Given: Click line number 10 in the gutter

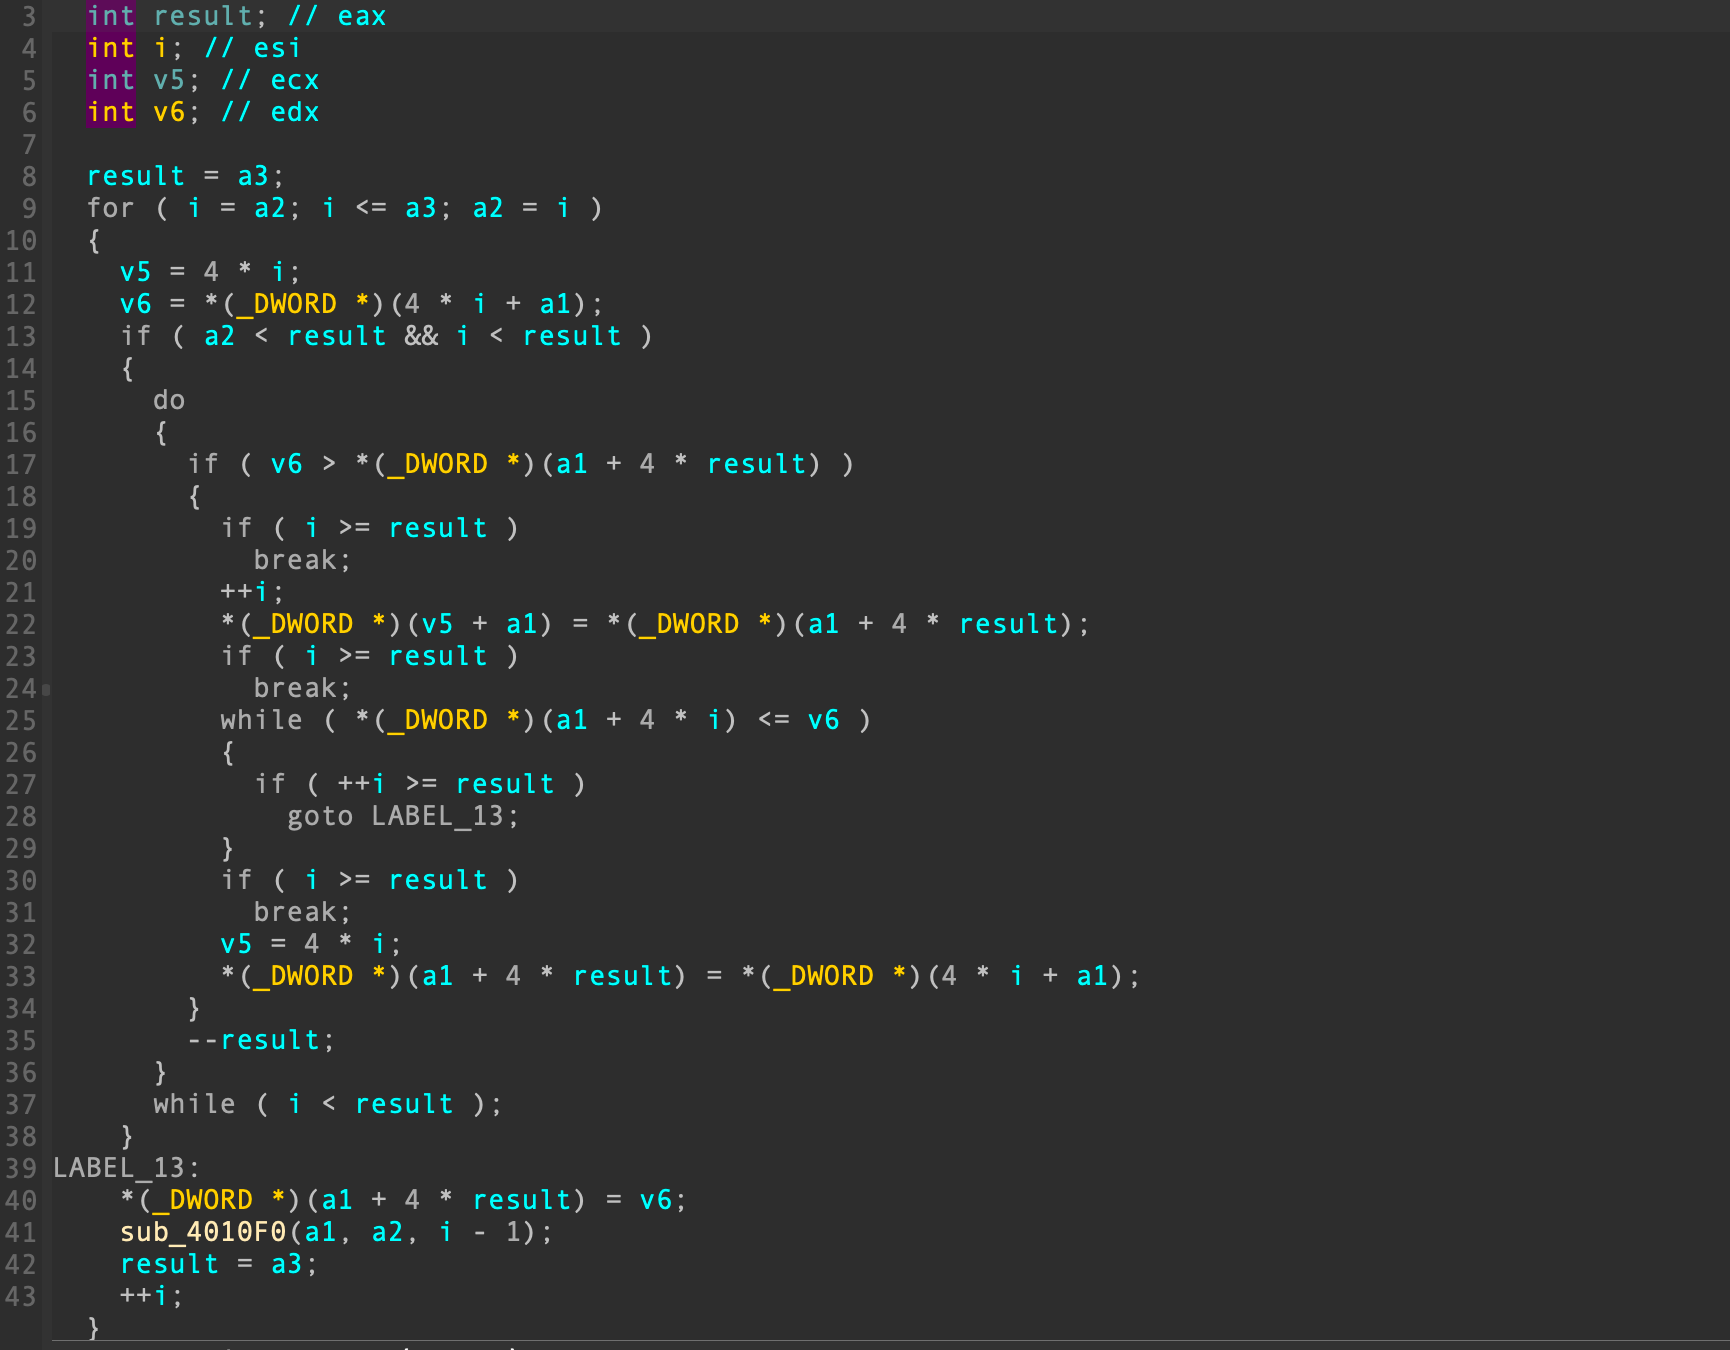Looking at the screenshot, I should click(21, 240).
